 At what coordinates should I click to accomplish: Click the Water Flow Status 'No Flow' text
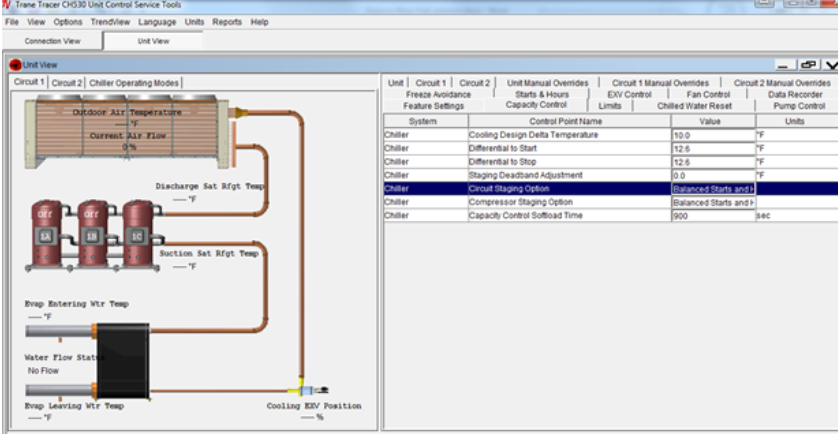tap(43, 370)
